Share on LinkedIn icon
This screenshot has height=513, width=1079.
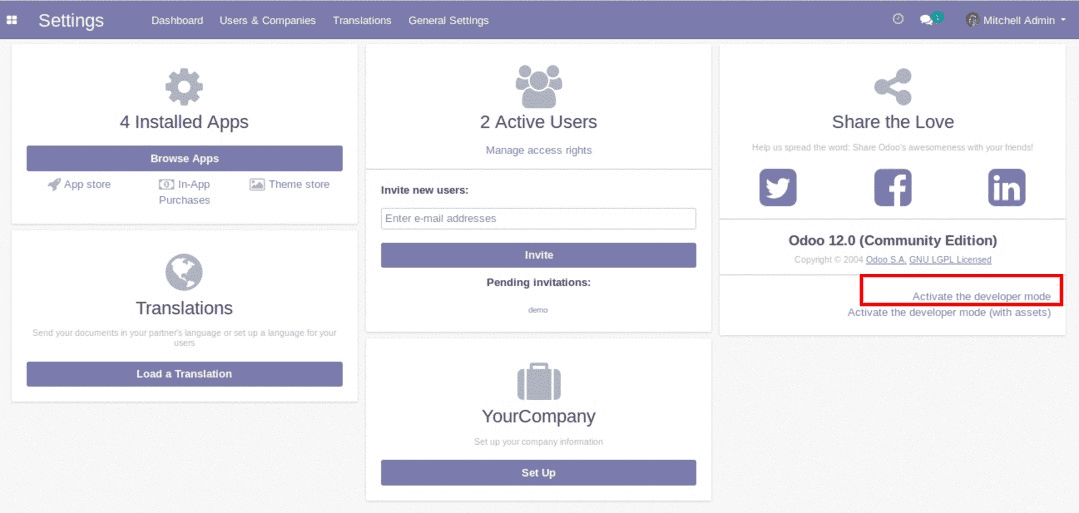tap(1007, 187)
